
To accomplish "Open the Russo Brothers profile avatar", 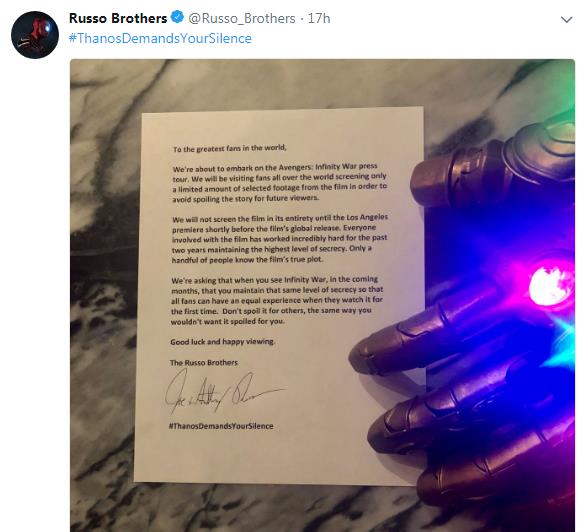I will (x=35, y=35).
